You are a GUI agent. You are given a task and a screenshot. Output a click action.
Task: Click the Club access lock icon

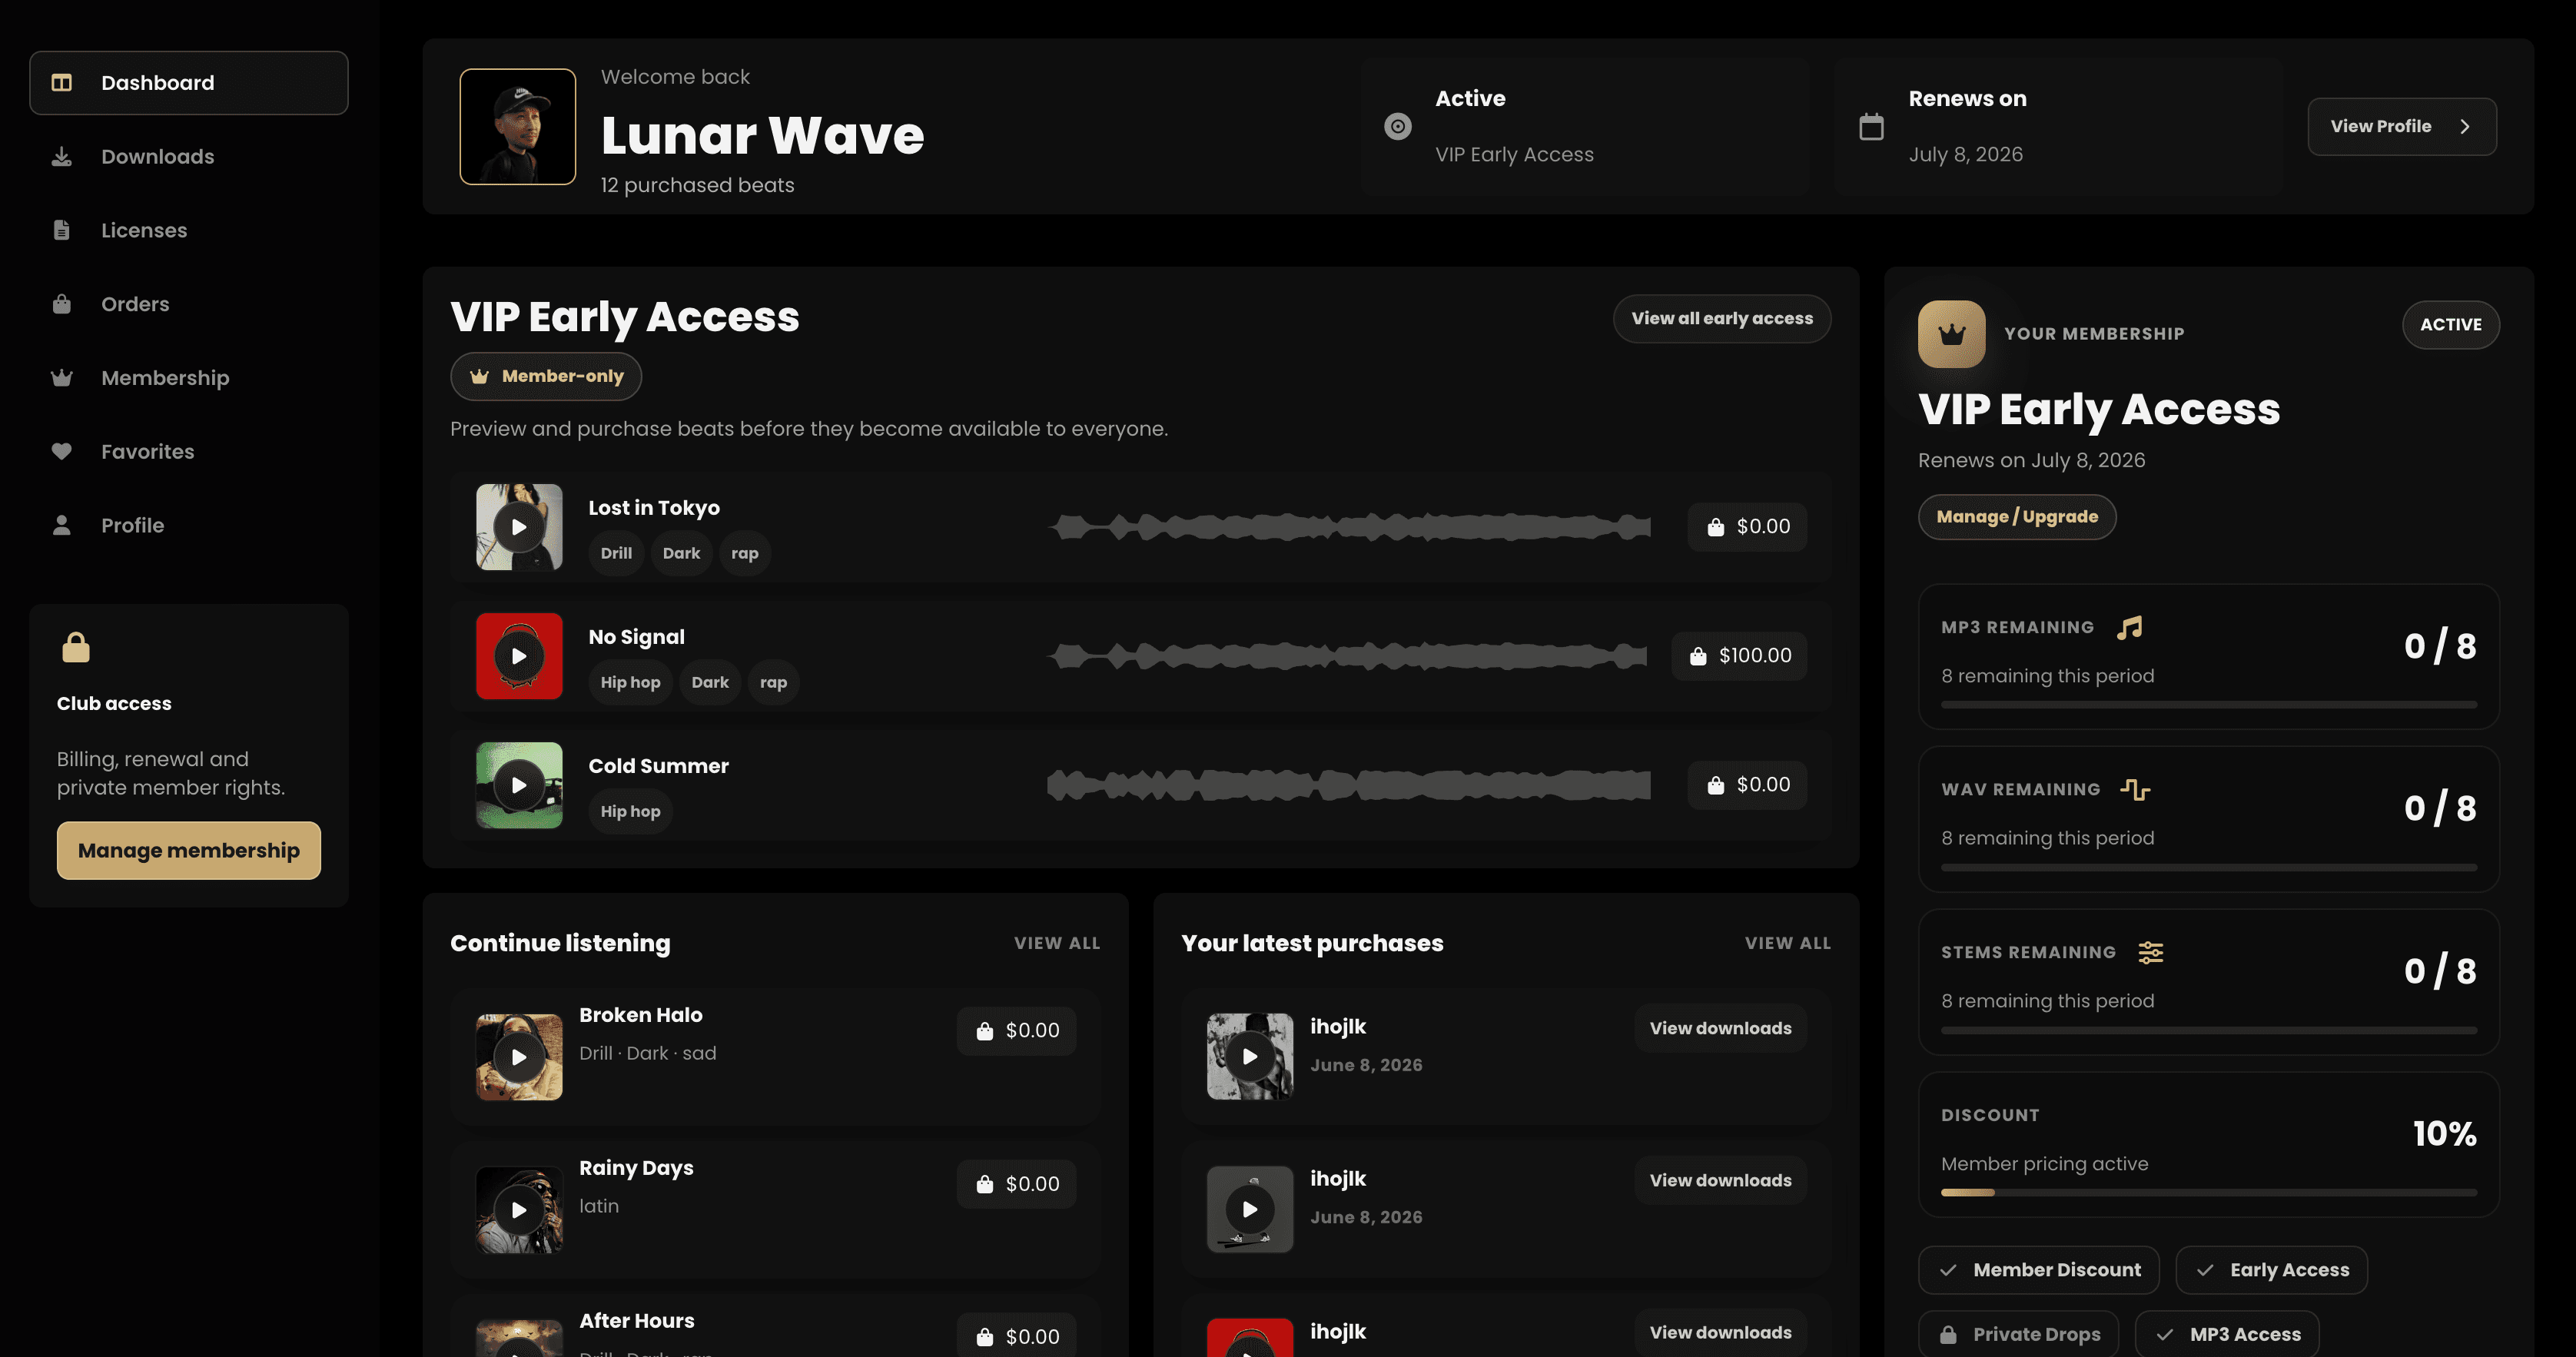click(x=76, y=647)
